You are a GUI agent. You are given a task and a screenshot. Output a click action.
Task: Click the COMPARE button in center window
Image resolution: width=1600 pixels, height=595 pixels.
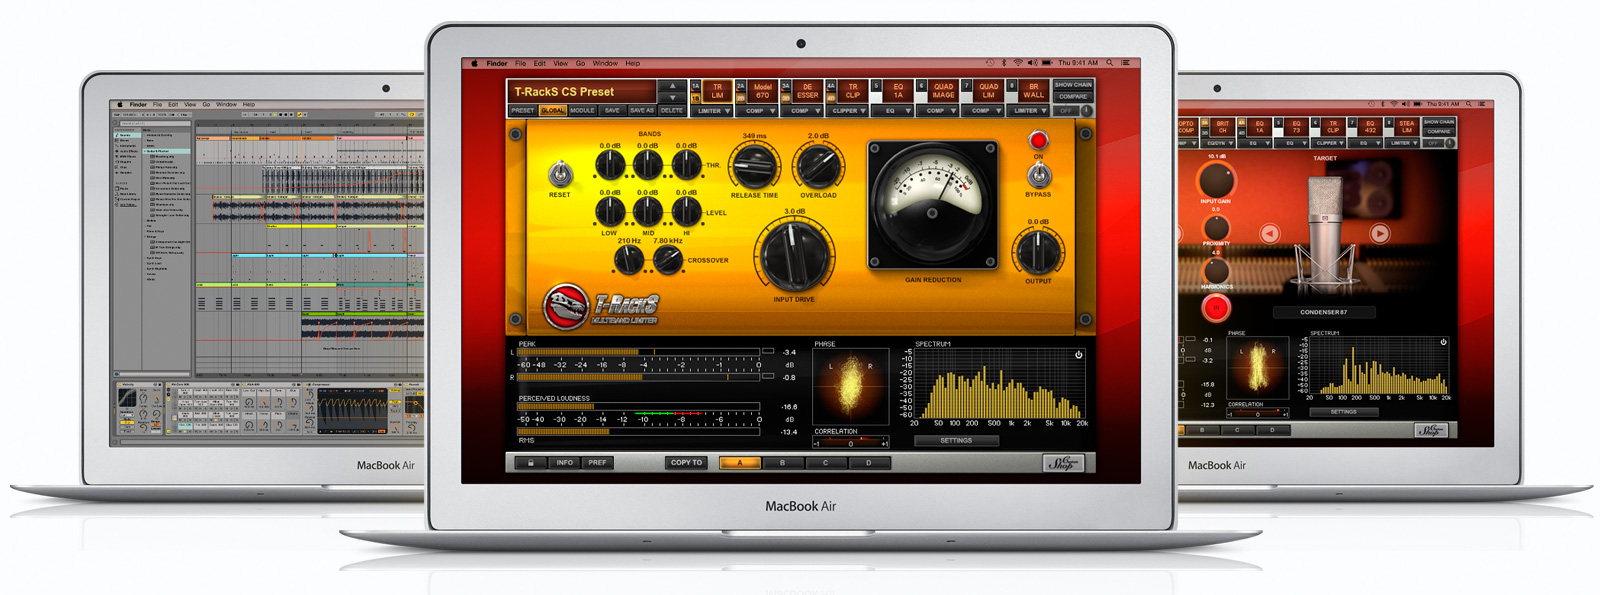tap(1073, 97)
